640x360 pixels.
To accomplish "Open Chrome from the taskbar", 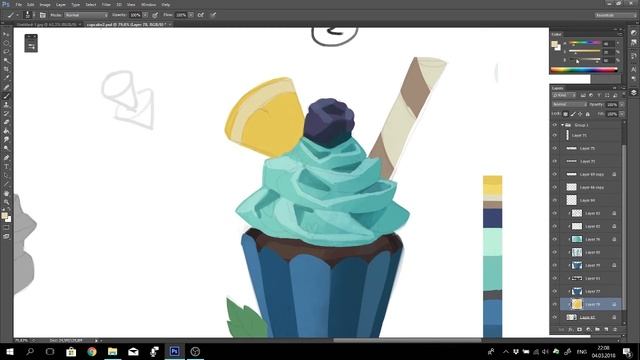I will click(91, 351).
